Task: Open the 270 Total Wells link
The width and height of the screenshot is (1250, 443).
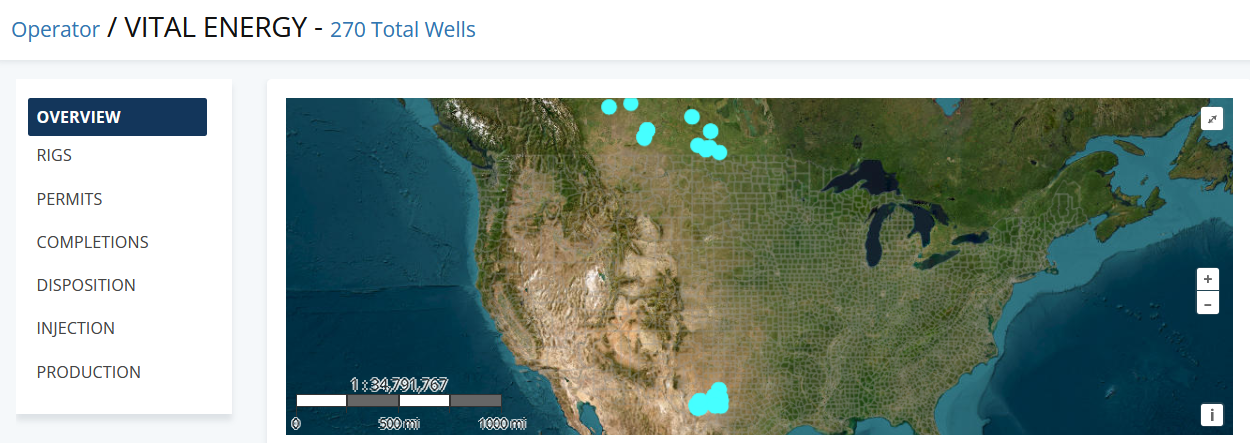Action: (402, 30)
